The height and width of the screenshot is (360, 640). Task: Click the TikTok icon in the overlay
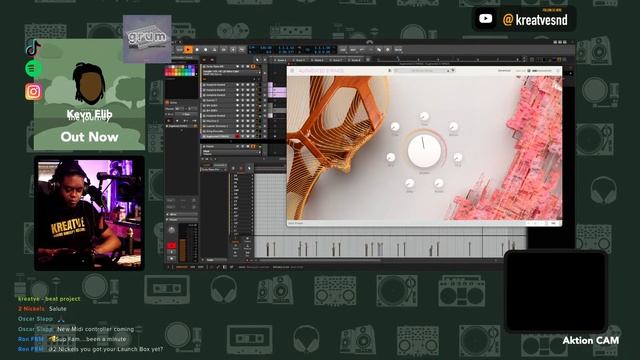click(33, 48)
